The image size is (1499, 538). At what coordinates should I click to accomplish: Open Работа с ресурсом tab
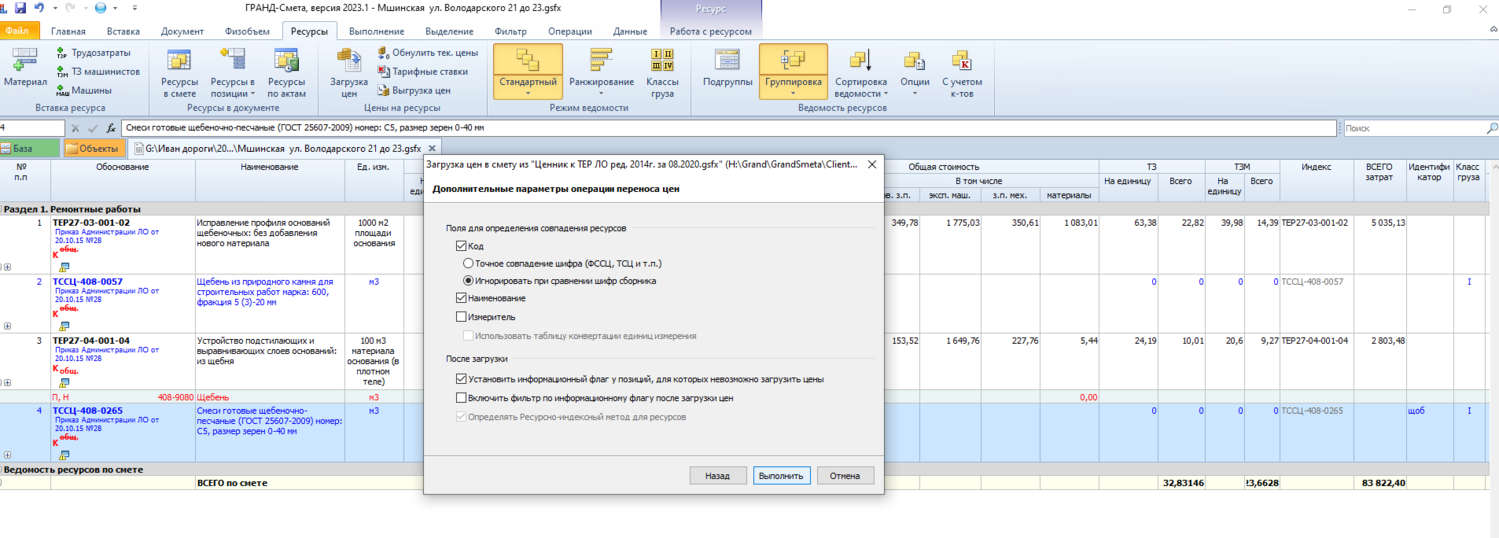[710, 32]
